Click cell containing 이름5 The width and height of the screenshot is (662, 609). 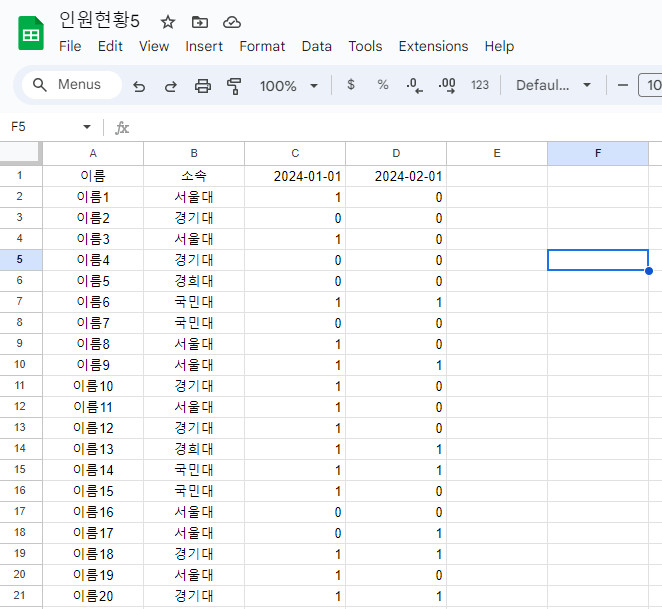[93, 281]
